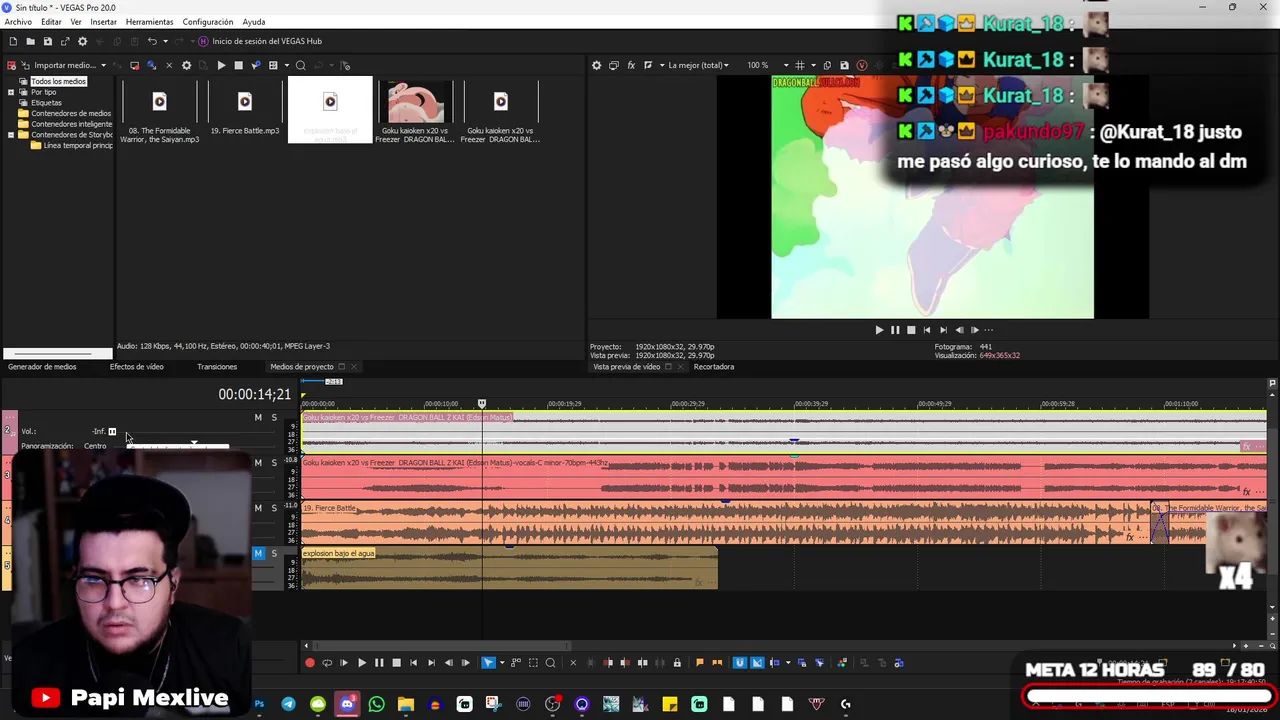Select Todos los medios tree item
This screenshot has width=1280, height=720.
pos(58,81)
